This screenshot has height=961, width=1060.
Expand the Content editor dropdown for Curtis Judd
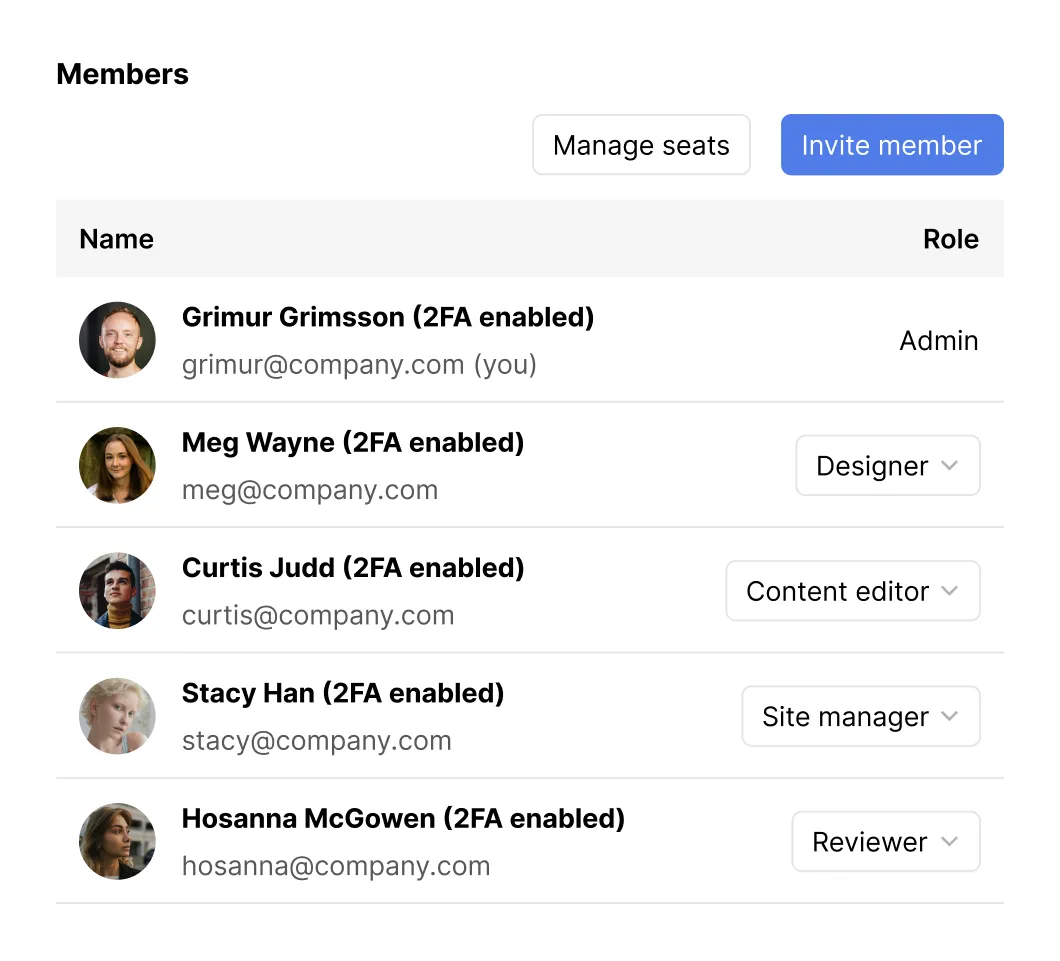tap(851, 590)
